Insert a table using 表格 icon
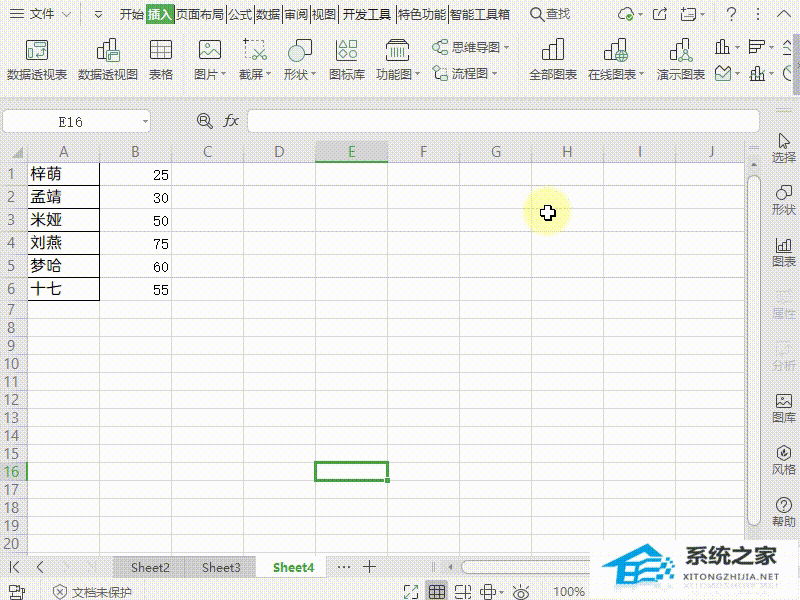 click(x=160, y=58)
